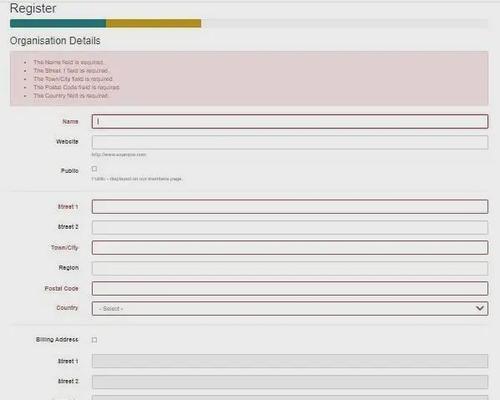Viewport: 500px width, 400px height.
Task: Click the Street 1 address field
Action: (290, 207)
